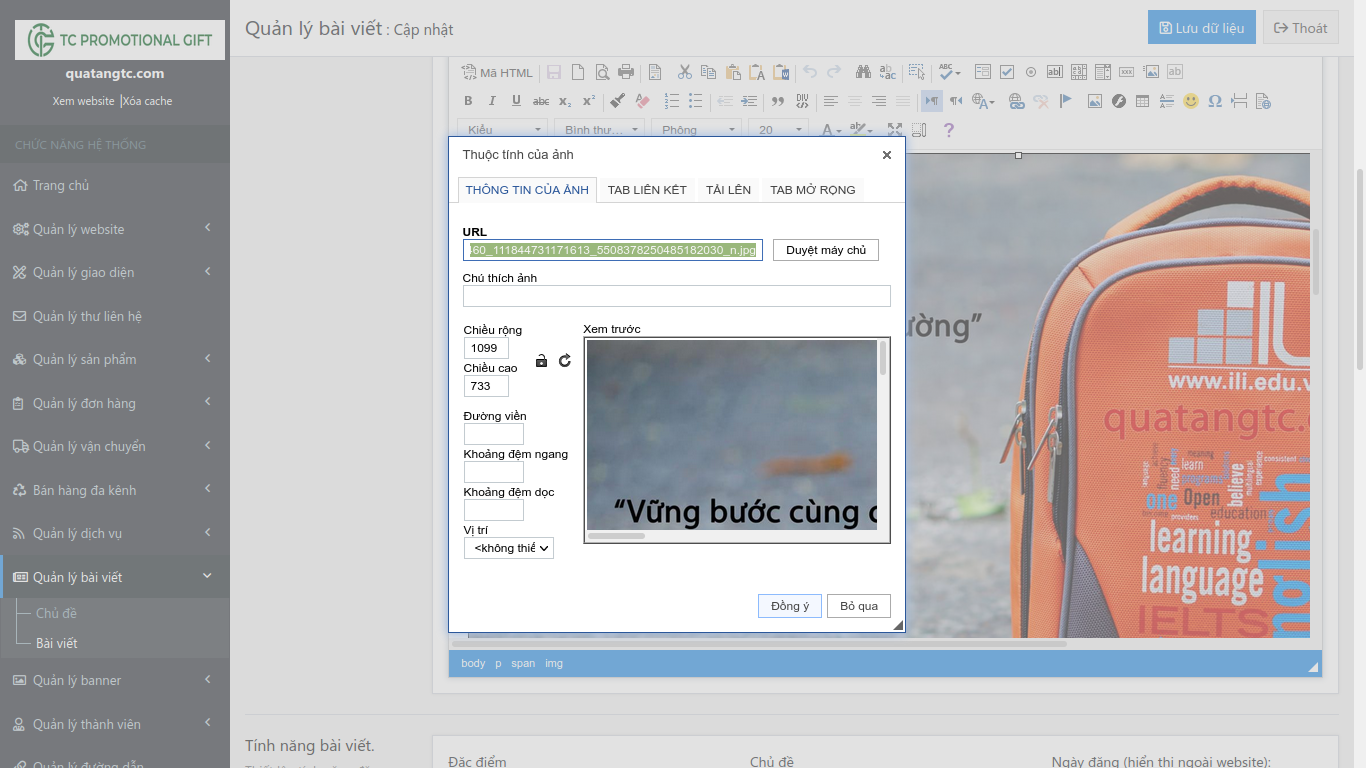1366x768 pixels.
Task: Click the Anchor flag icon
Action: (x=1065, y=101)
